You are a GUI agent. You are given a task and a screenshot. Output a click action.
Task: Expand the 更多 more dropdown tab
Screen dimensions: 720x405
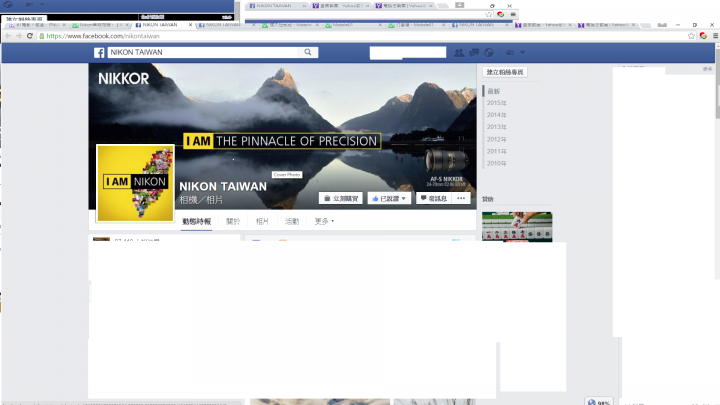(x=324, y=221)
